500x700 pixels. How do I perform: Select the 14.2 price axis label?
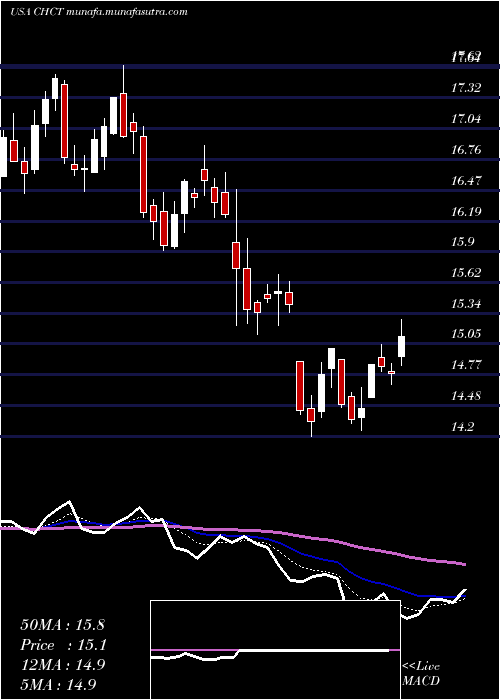(462, 427)
